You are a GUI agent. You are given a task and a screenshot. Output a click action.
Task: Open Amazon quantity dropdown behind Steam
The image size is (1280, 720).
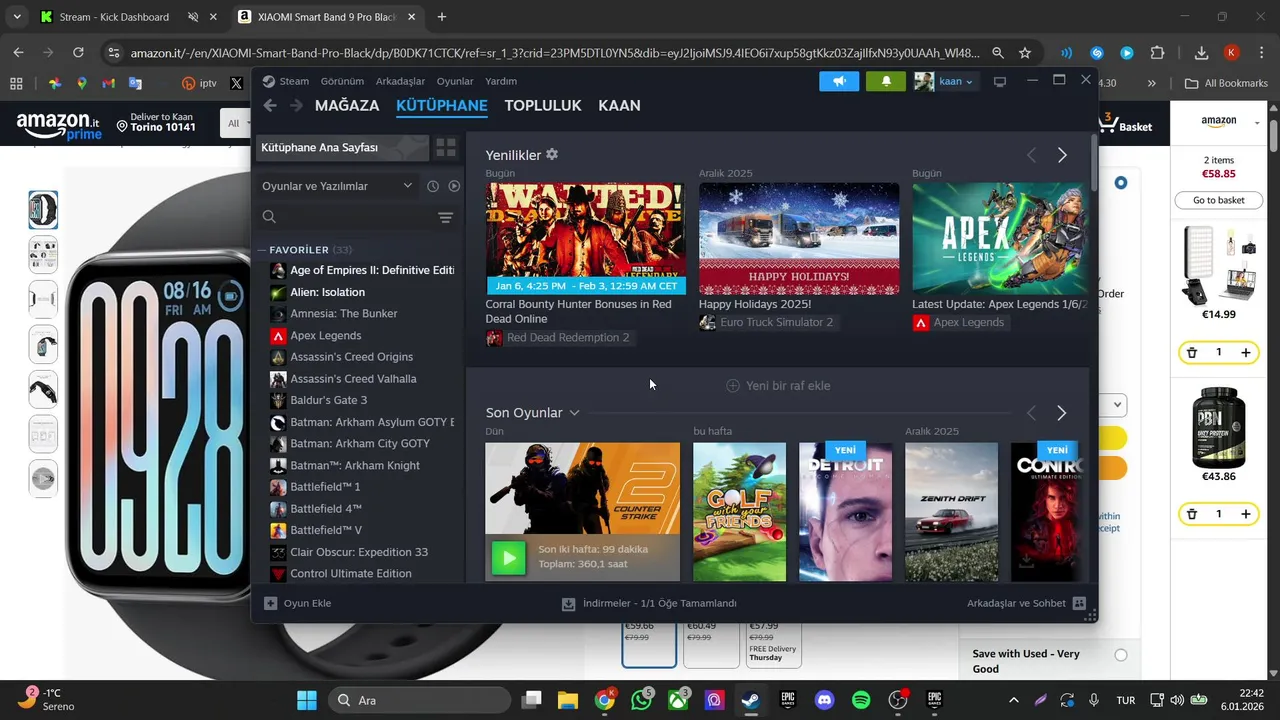(1113, 405)
